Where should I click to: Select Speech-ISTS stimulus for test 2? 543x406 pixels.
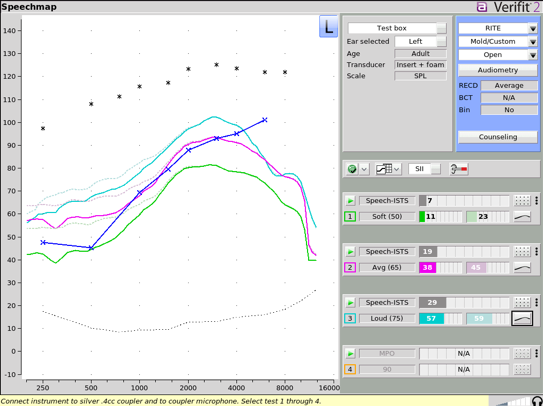(x=387, y=251)
